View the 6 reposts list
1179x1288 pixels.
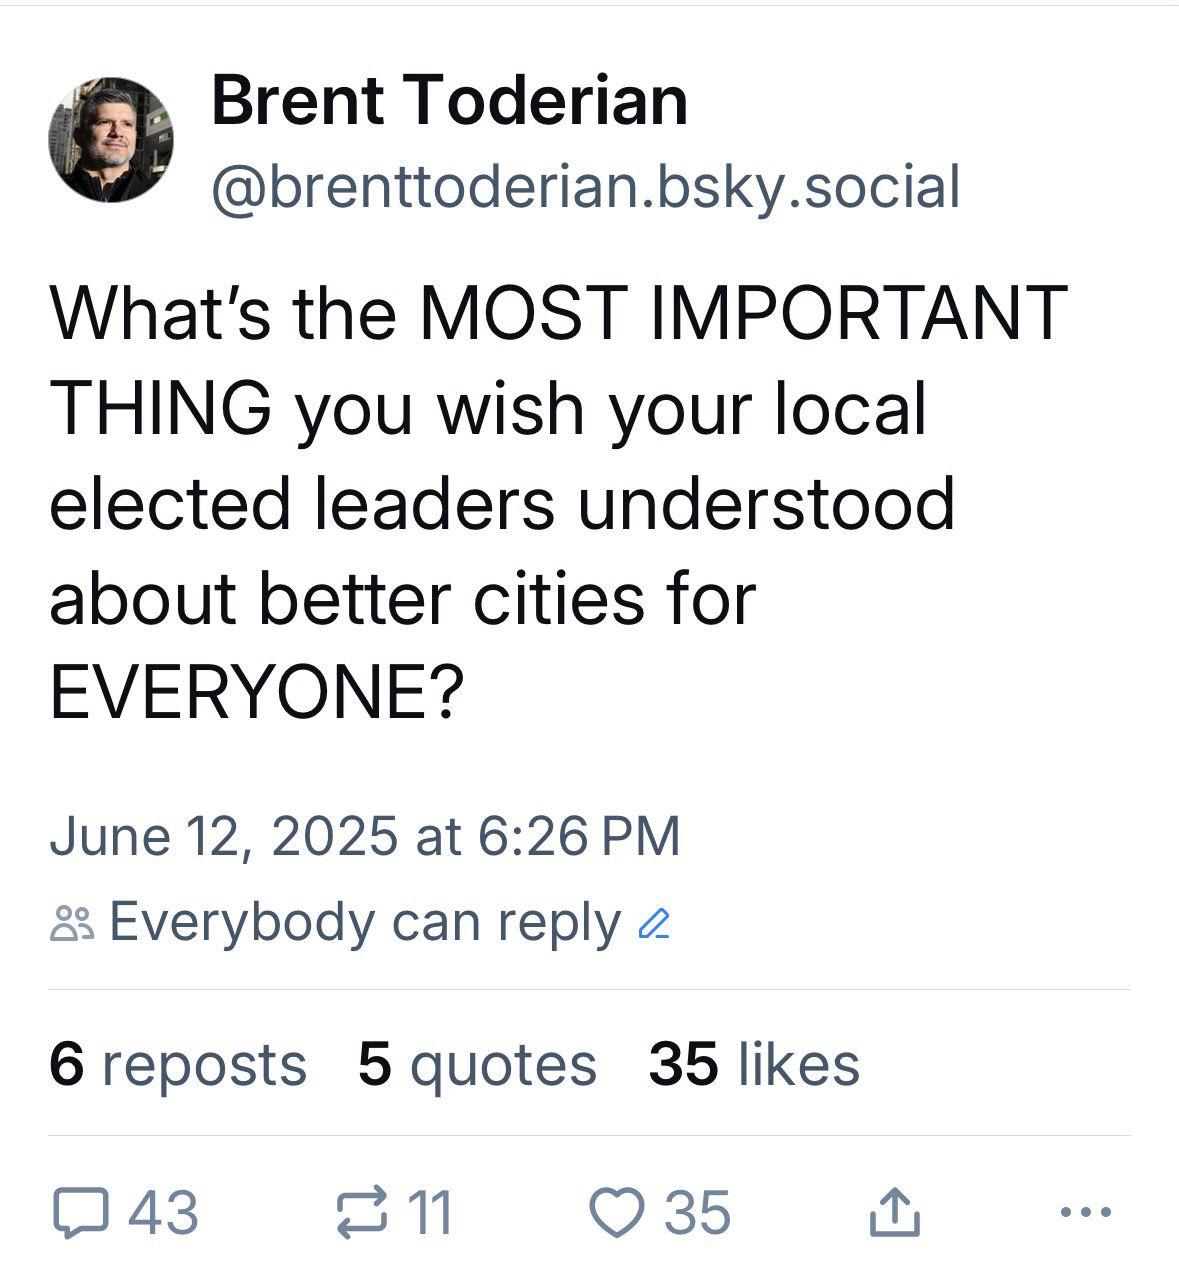[178, 1064]
